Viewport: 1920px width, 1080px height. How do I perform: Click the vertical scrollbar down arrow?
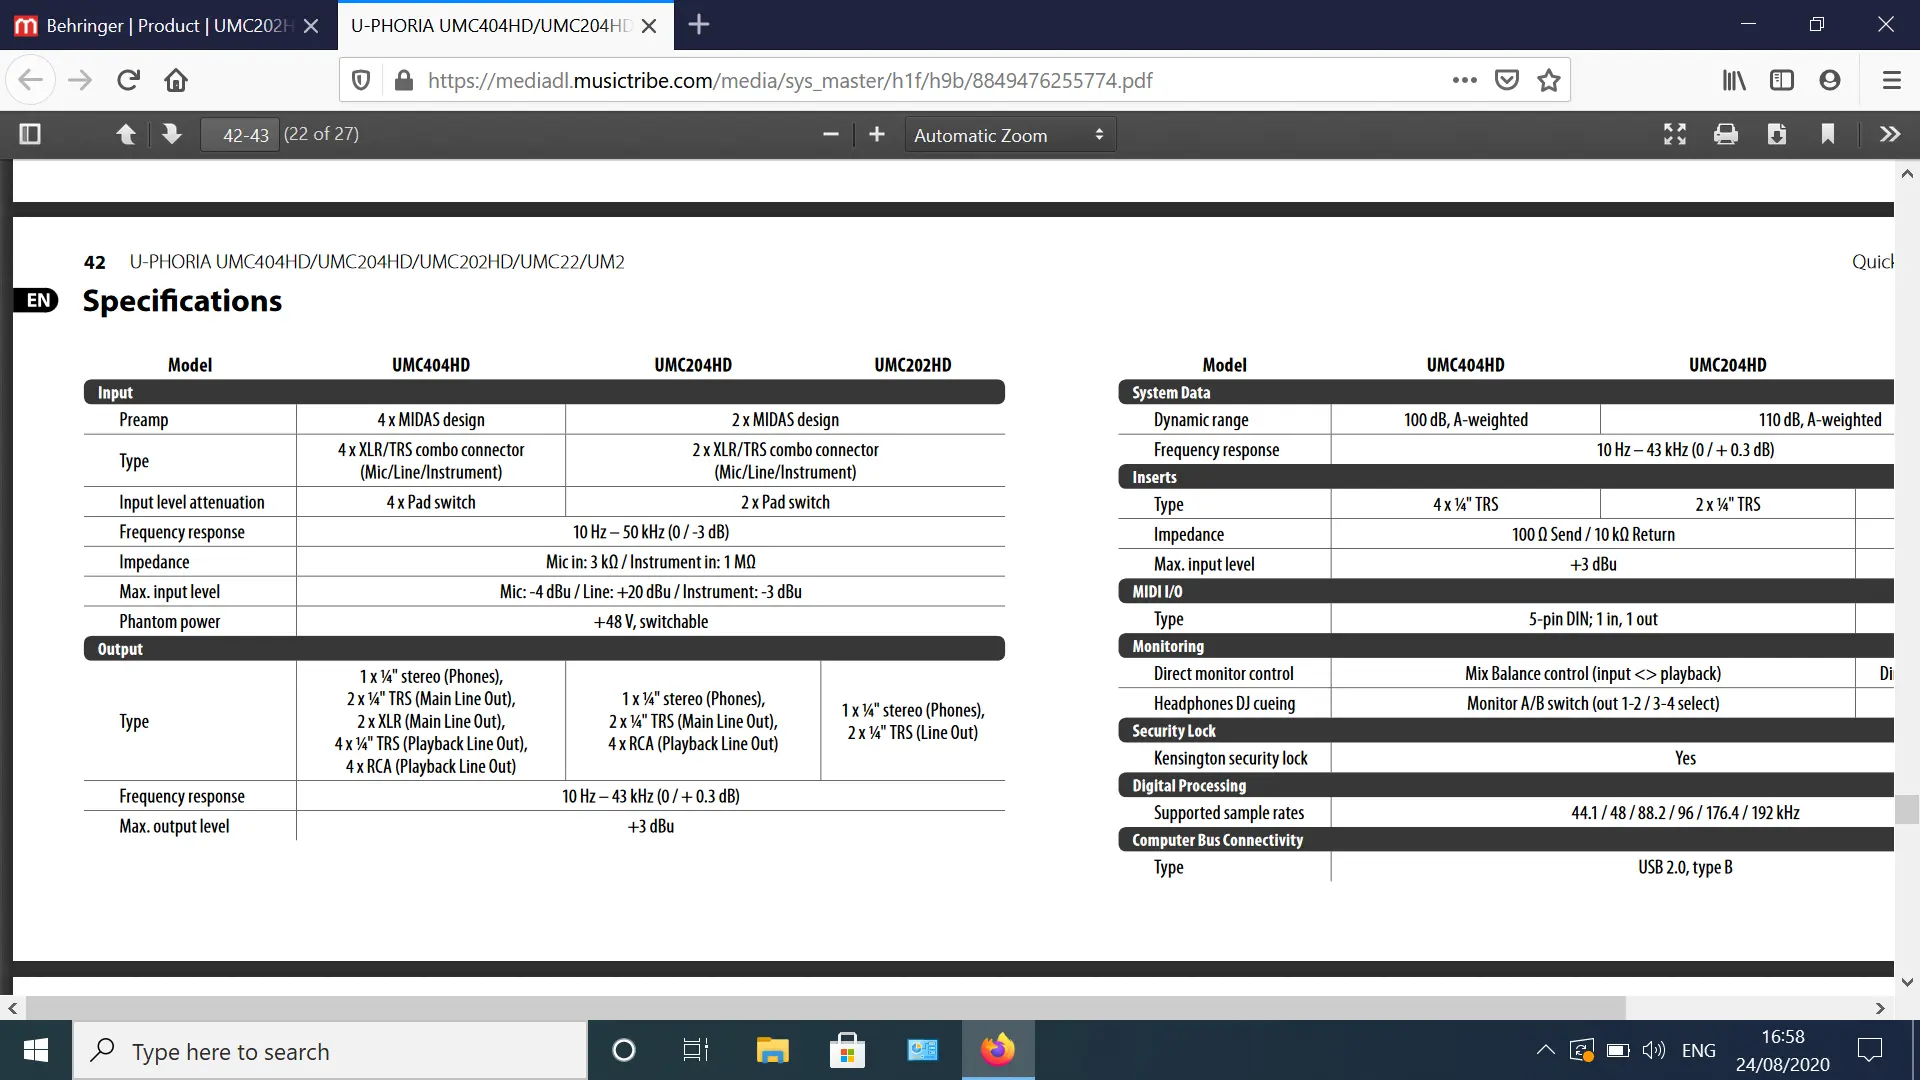click(x=1907, y=982)
